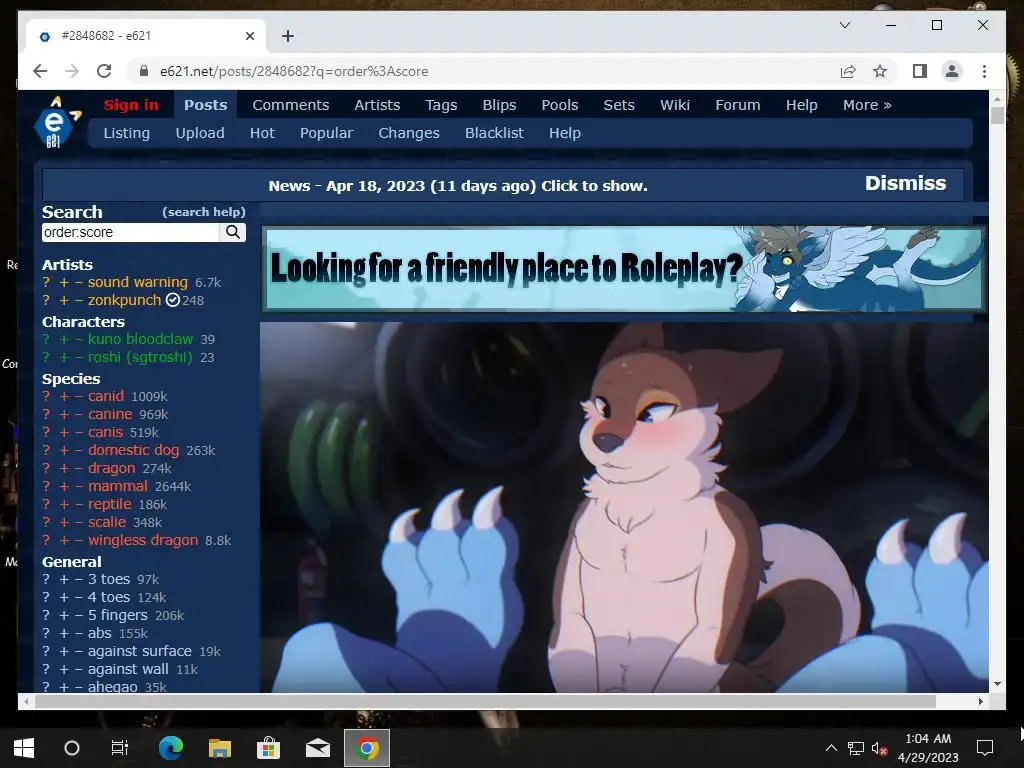Open the Tags menu item

[x=441, y=105]
